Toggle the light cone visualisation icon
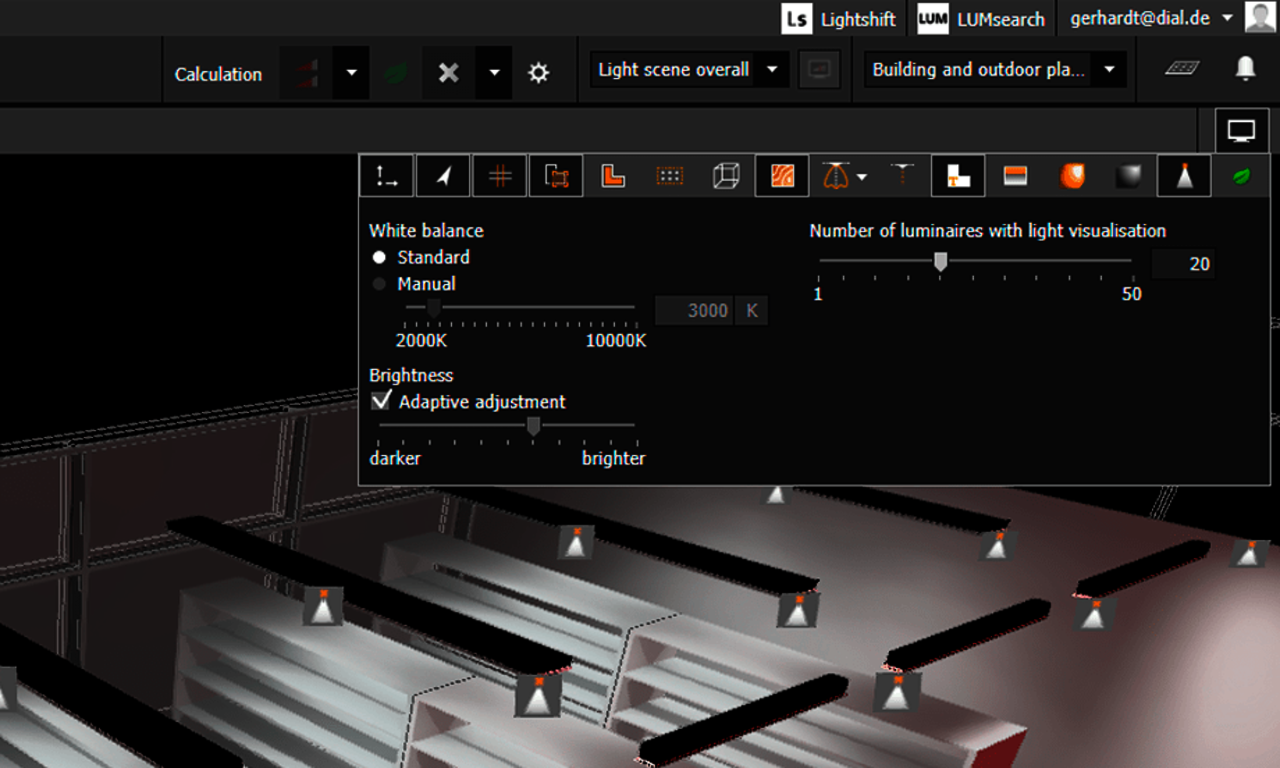 pos(1184,177)
